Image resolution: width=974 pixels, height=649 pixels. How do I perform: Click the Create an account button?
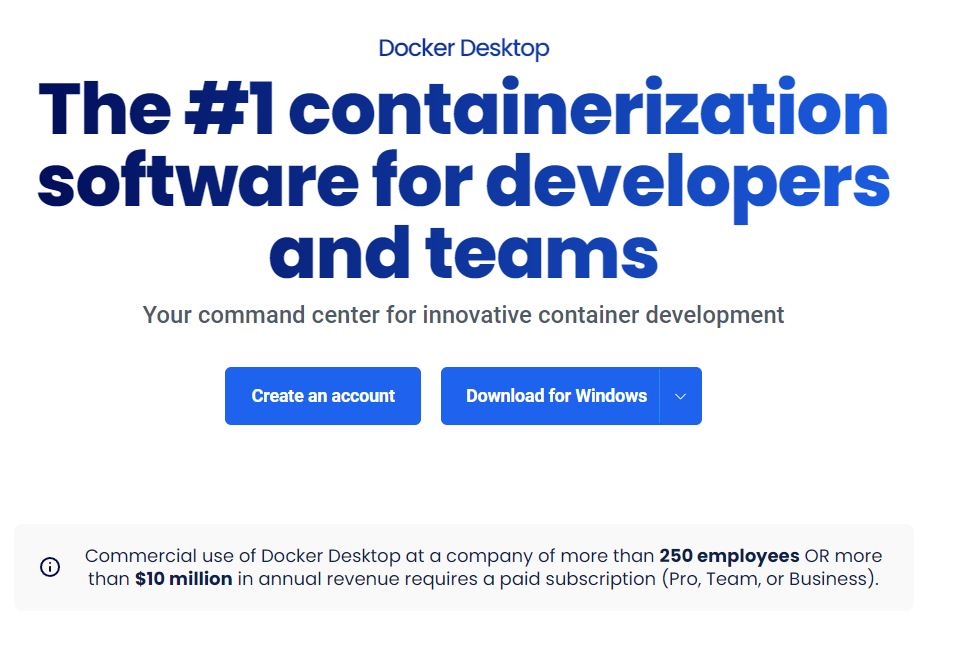point(322,396)
